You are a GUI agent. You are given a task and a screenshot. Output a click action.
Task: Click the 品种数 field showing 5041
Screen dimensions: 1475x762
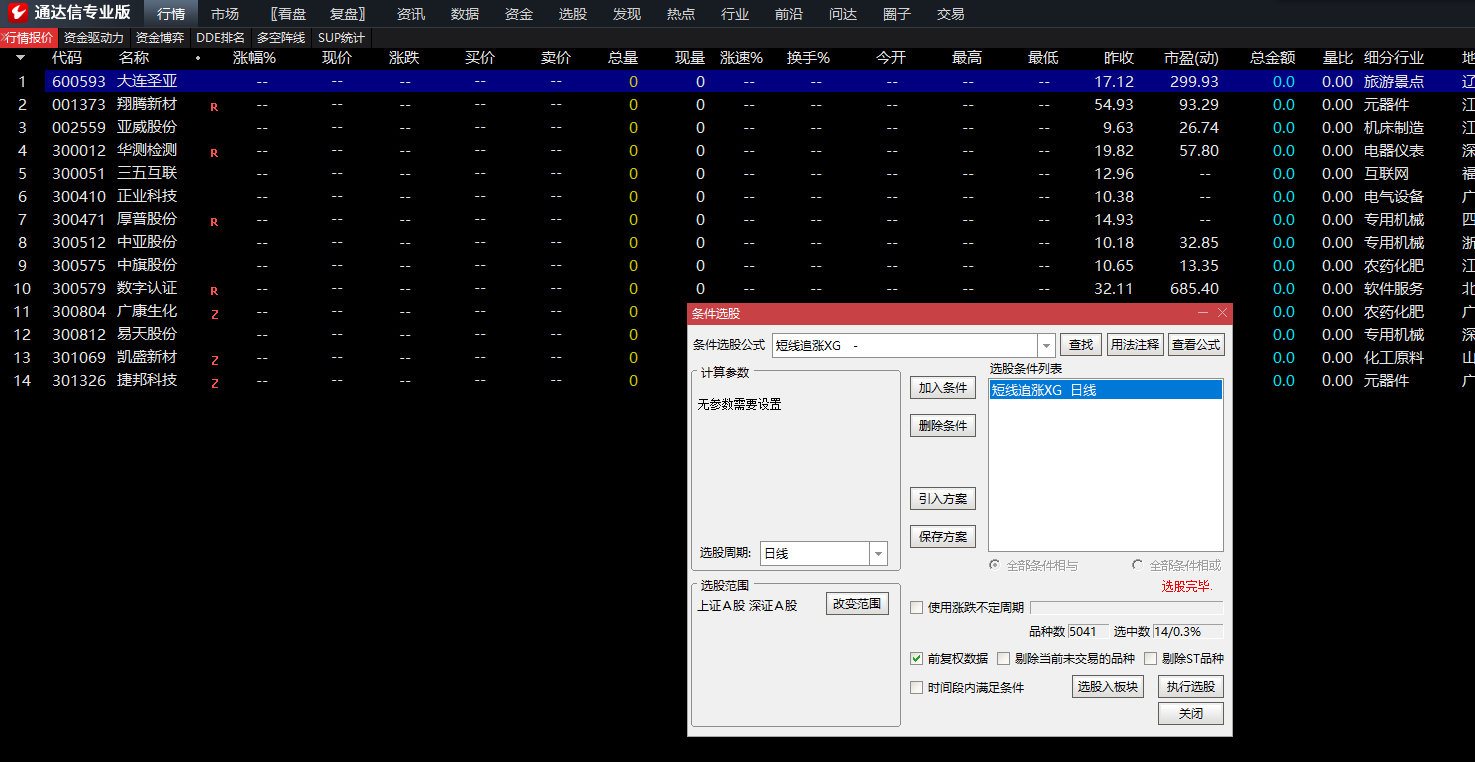(x=1088, y=632)
